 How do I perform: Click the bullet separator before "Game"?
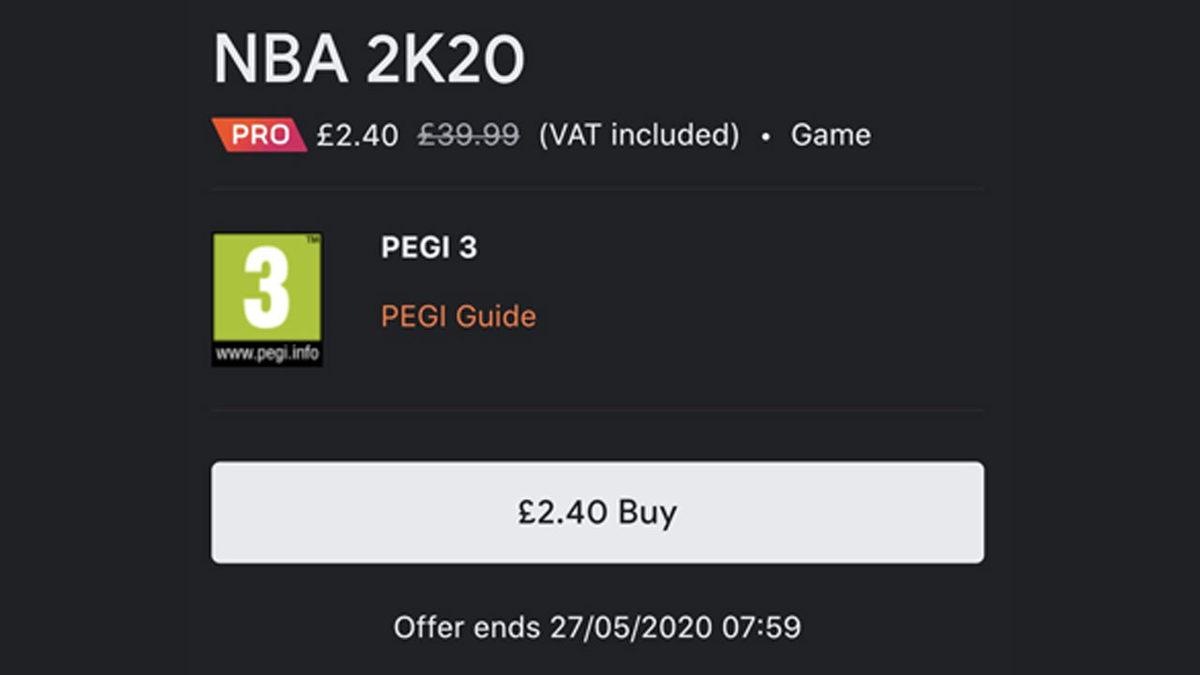click(764, 134)
